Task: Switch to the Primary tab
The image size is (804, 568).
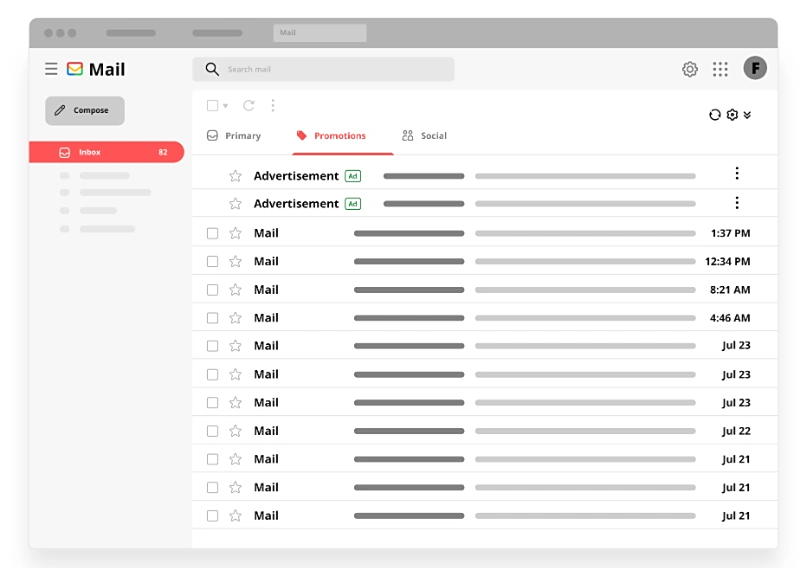Action: pos(234,136)
